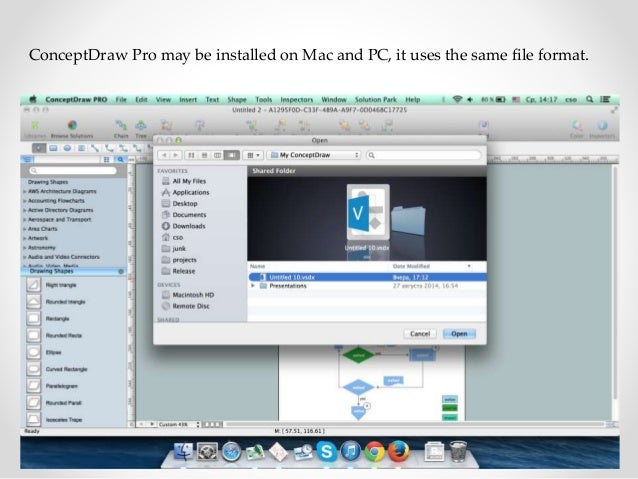Pick the Curved Rectangle shape in library
This screenshot has height=479, width=638.
coord(33,369)
